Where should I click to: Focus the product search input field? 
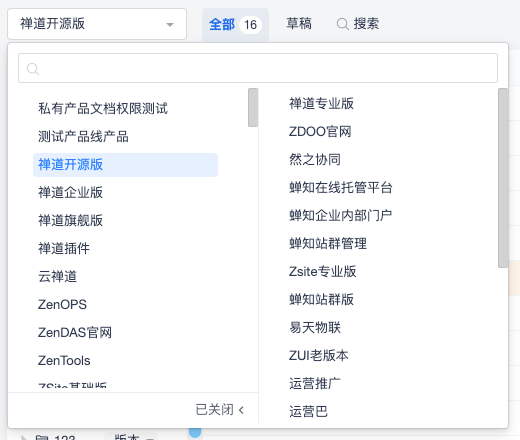click(258, 68)
